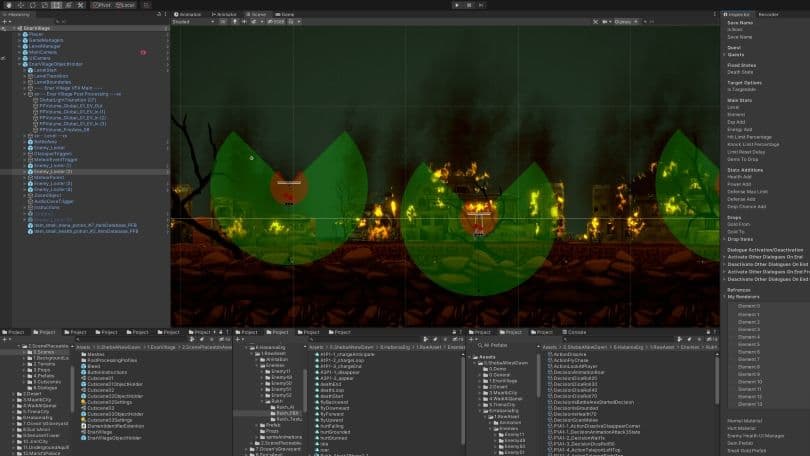The height and width of the screenshot is (456, 810).
Task: Switch to the Recorder tab
Action: (768, 14)
